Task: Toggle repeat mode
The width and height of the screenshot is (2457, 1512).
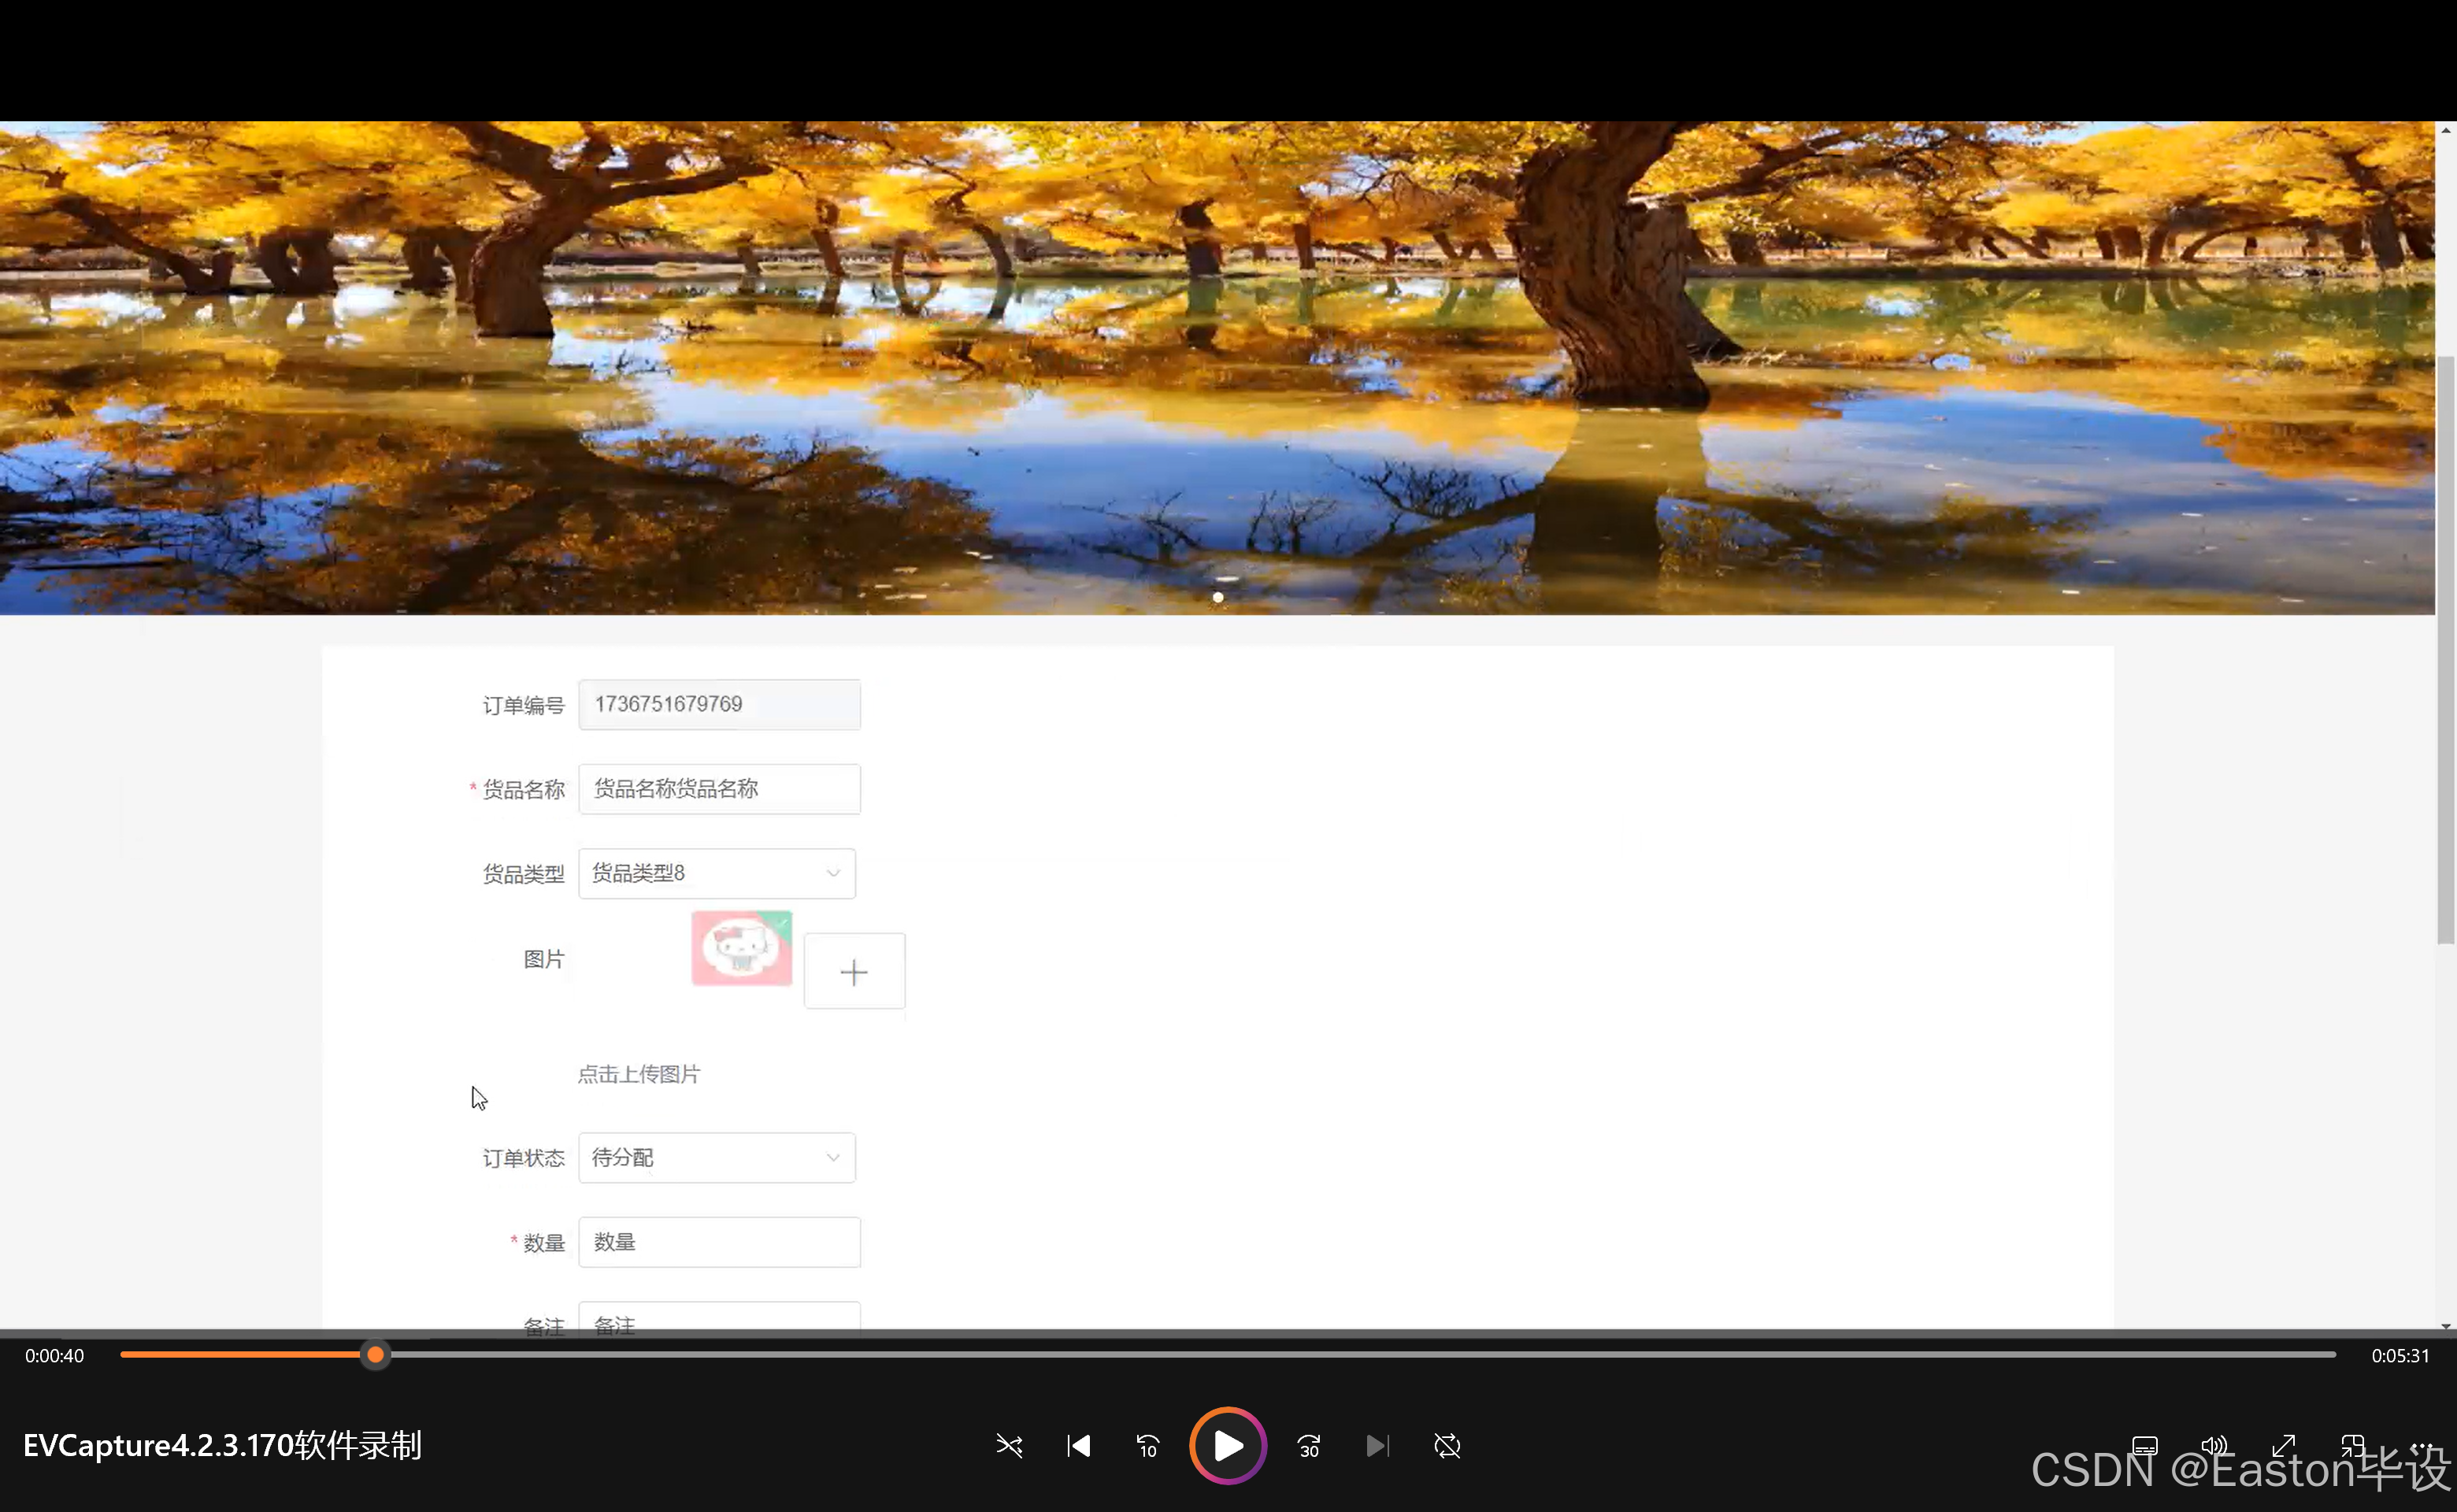Action: click(1447, 1446)
